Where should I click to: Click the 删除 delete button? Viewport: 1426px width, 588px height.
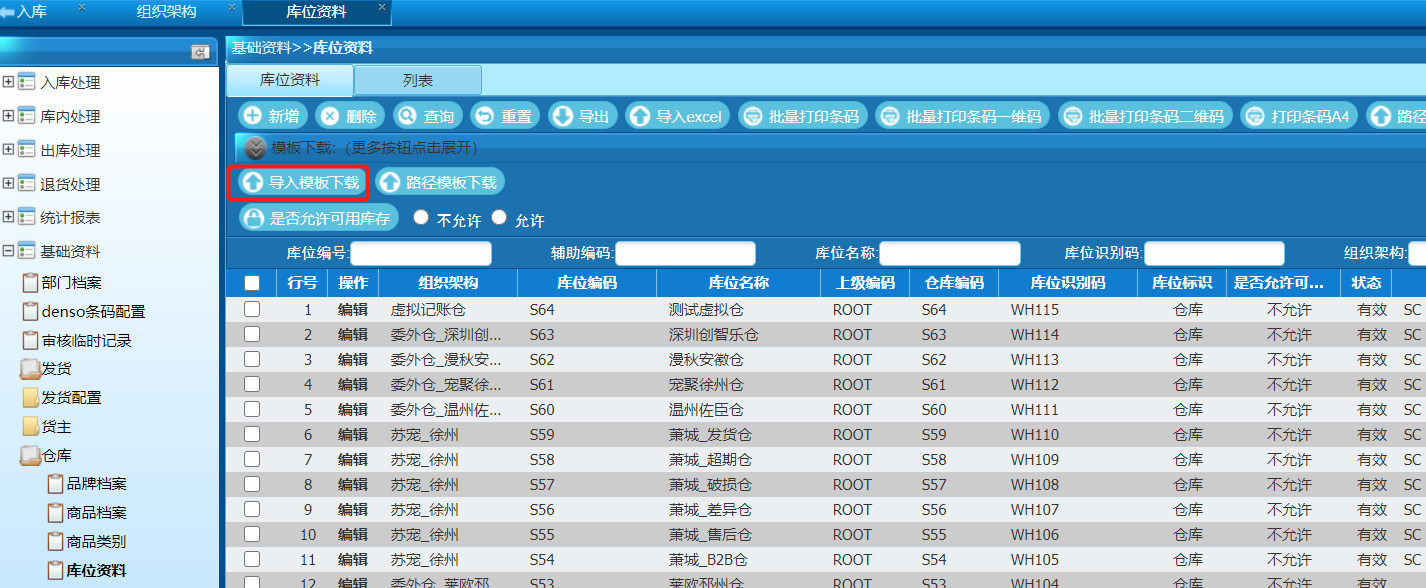350,116
